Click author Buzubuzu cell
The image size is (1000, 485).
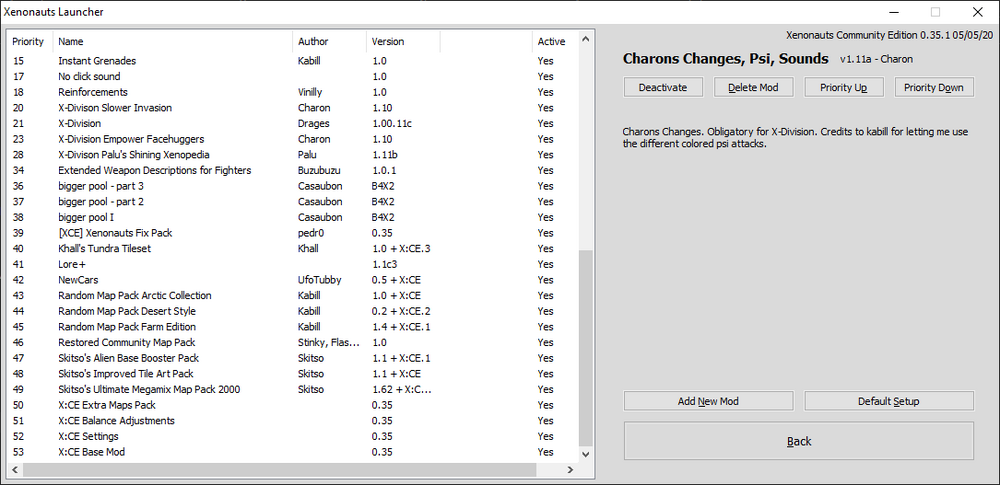tap(318, 170)
